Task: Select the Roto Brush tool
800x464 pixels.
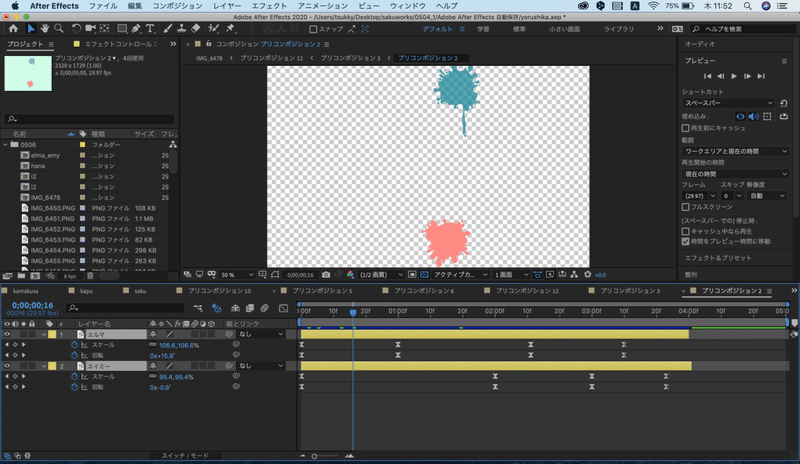Action: click(213, 29)
